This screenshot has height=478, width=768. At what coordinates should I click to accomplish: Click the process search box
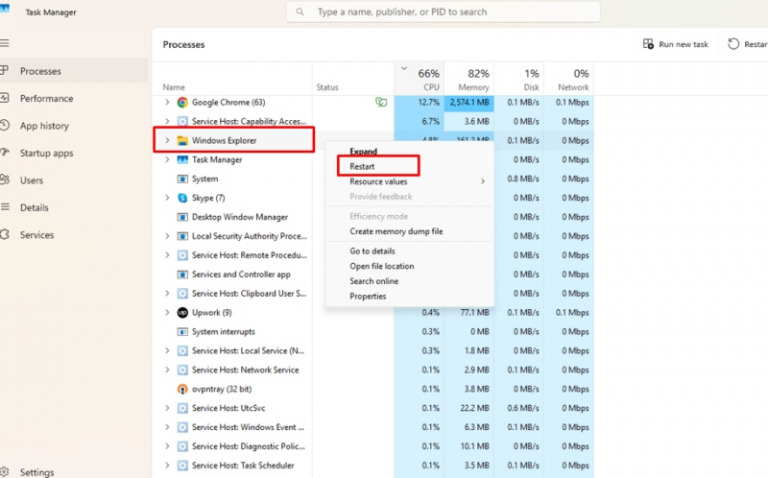click(x=443, y=12)
